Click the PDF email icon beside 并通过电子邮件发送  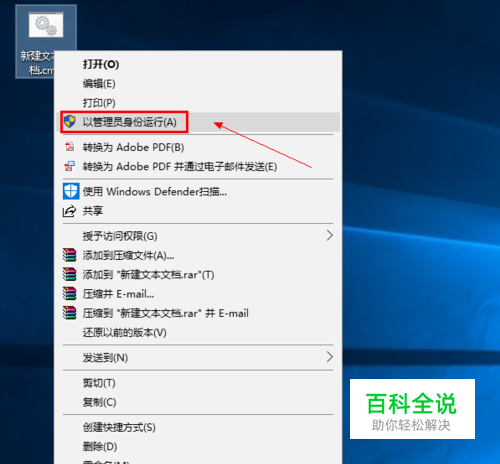click(70, 166)
